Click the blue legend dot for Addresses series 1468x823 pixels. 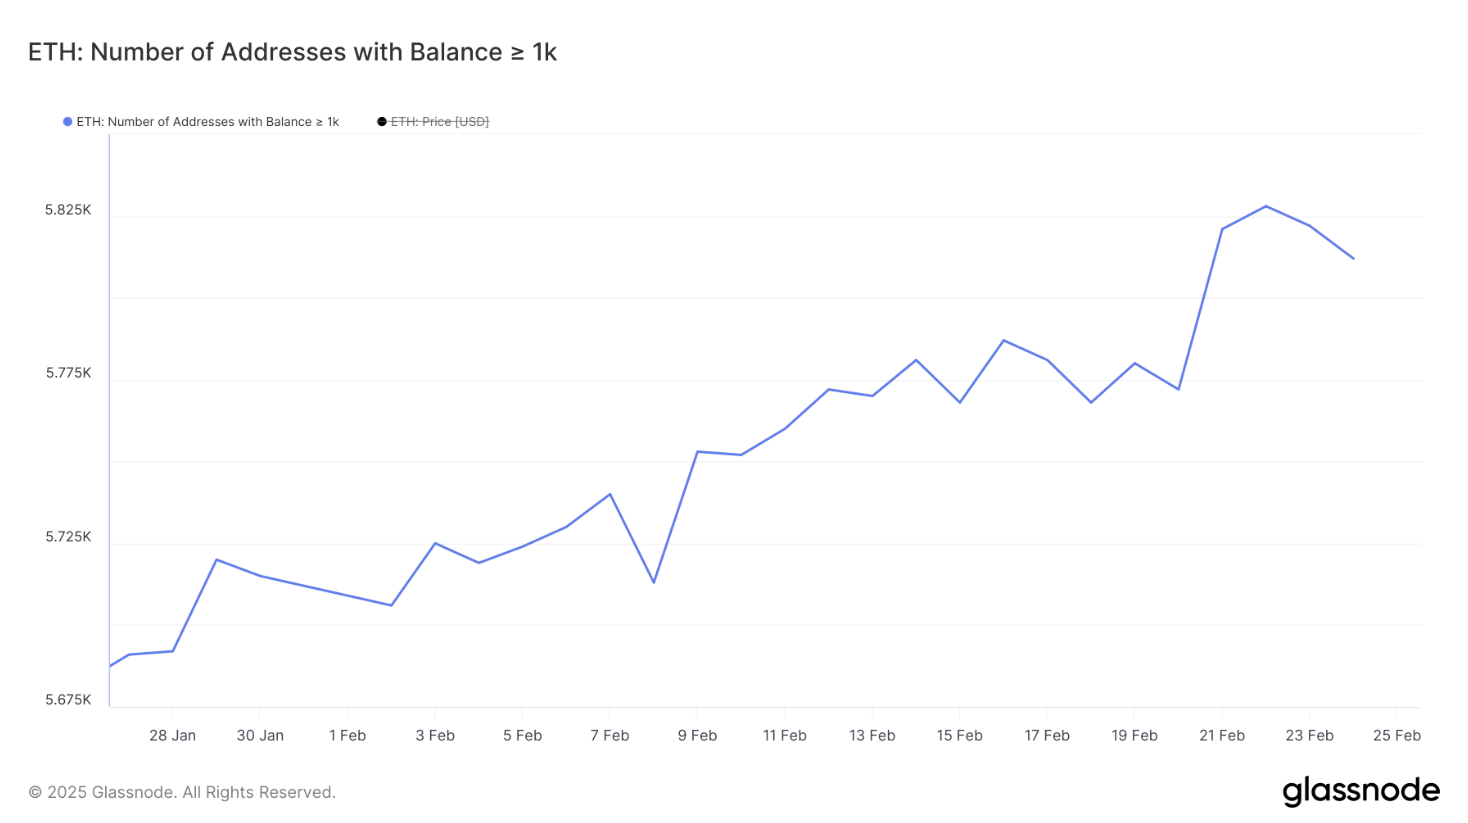(68, 122)
